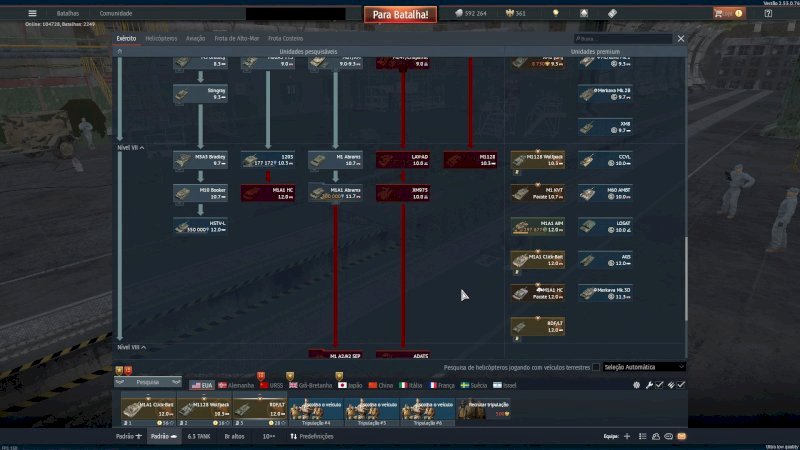Viewport: 800px width, 450px height.
Task: Switch to the Helicópteros tab
Action: coord(161,38)
